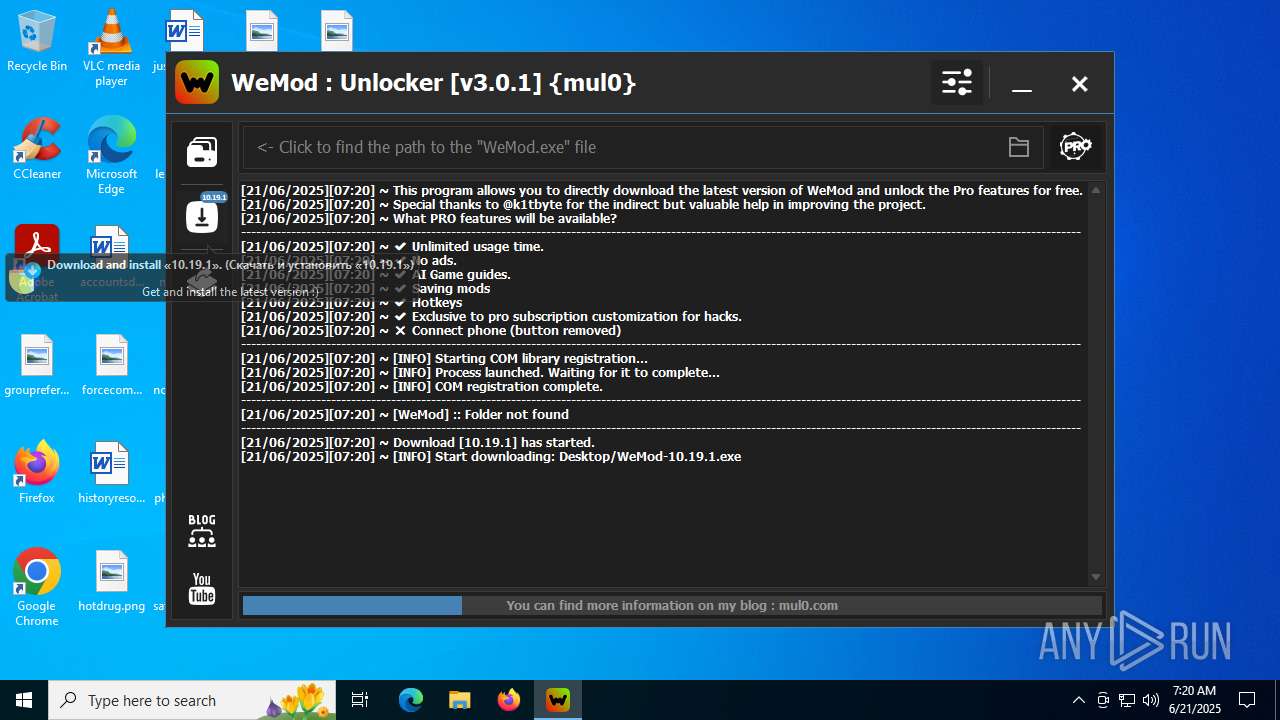Click the download progress bar
The height and width of the screenshot is (720, 1280).
pyautogui.click(x=672, y=605)
